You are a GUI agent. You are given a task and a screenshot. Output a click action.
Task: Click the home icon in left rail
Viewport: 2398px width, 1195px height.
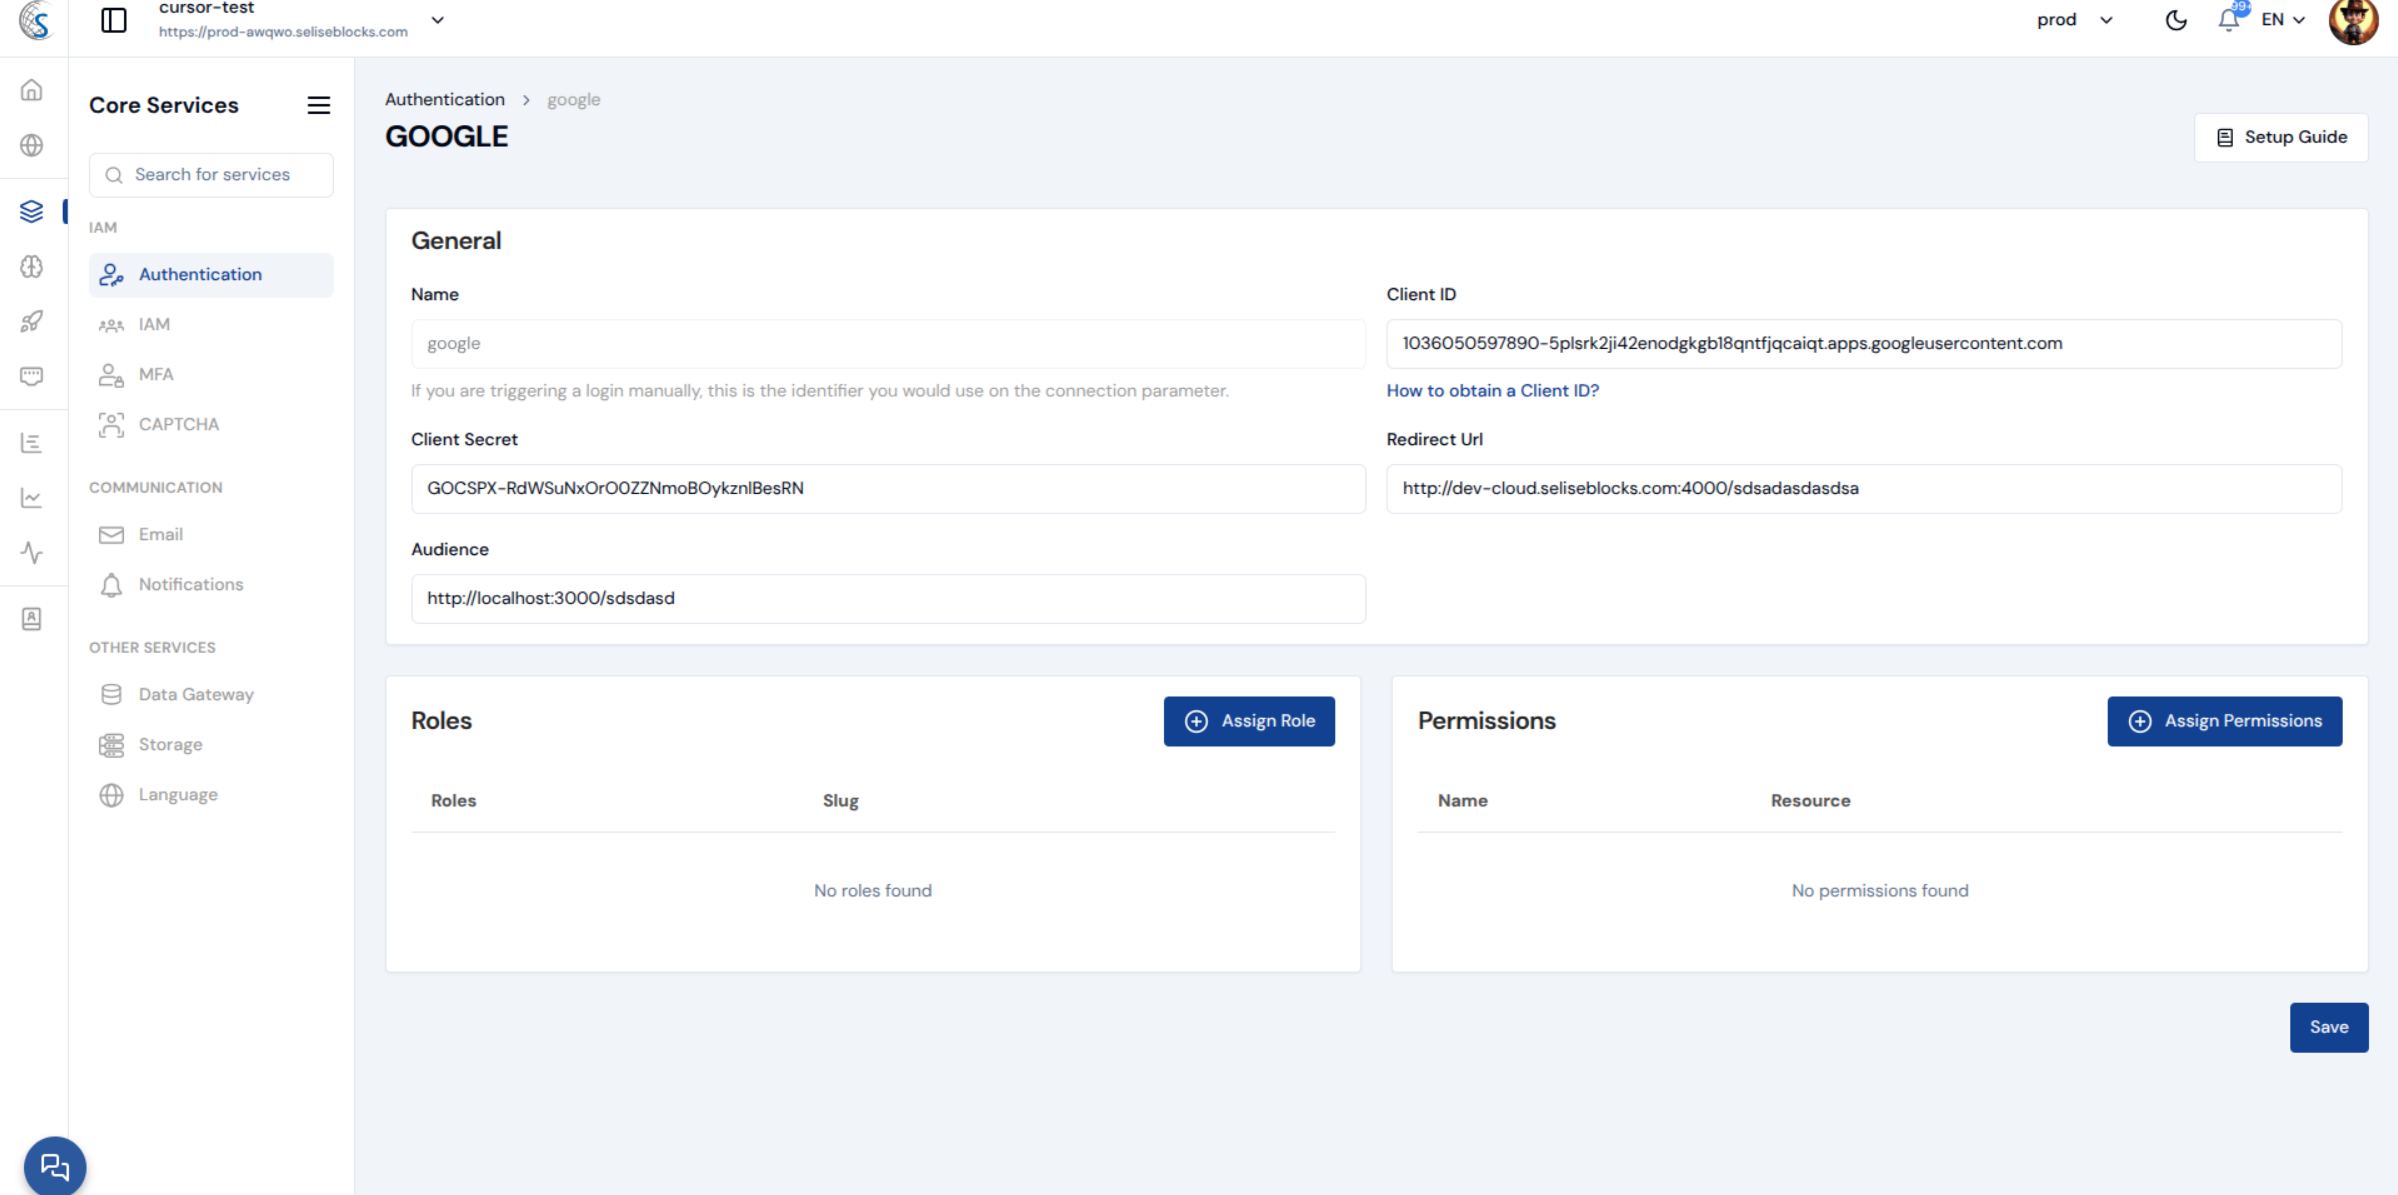point(32,90)
